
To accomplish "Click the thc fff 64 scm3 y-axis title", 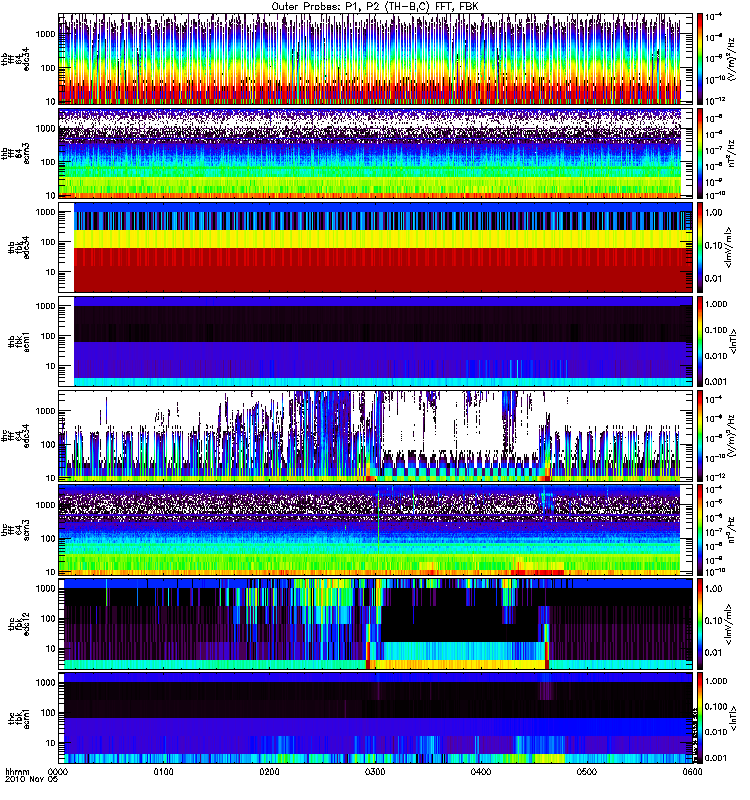I will [x=16, y=530].
